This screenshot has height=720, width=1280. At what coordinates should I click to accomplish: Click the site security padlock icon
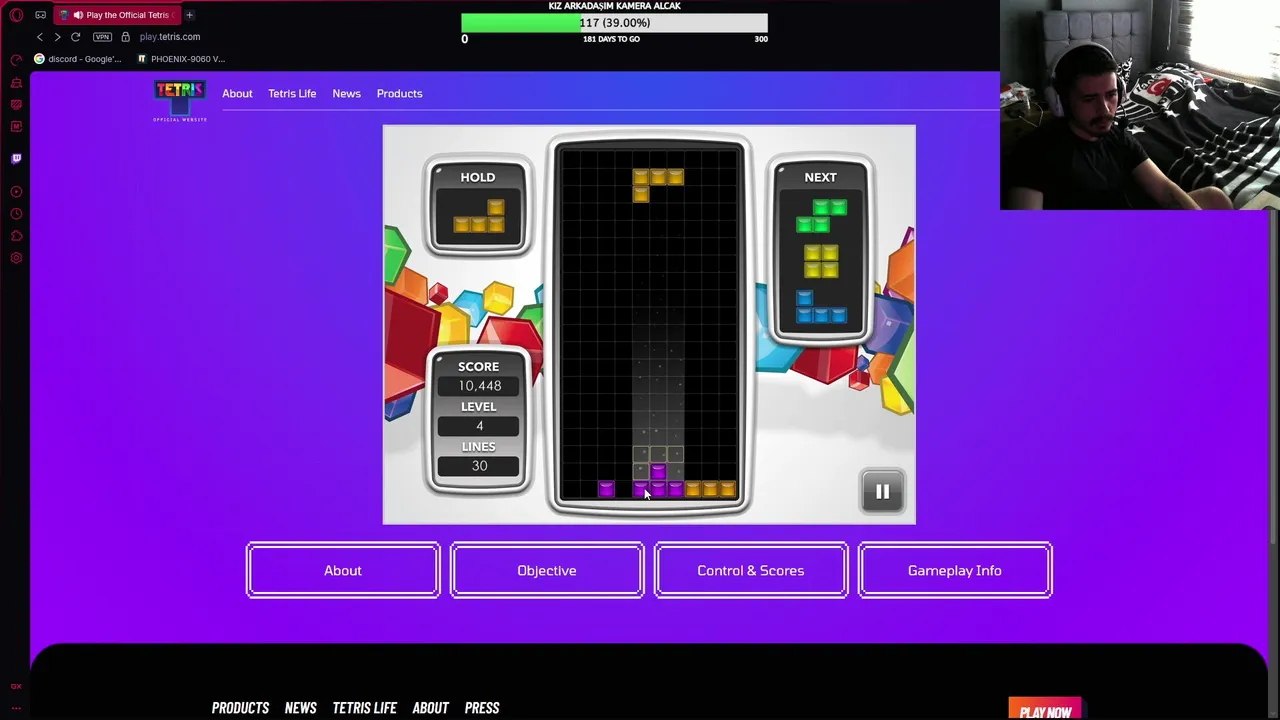click(x=125, y=37)
